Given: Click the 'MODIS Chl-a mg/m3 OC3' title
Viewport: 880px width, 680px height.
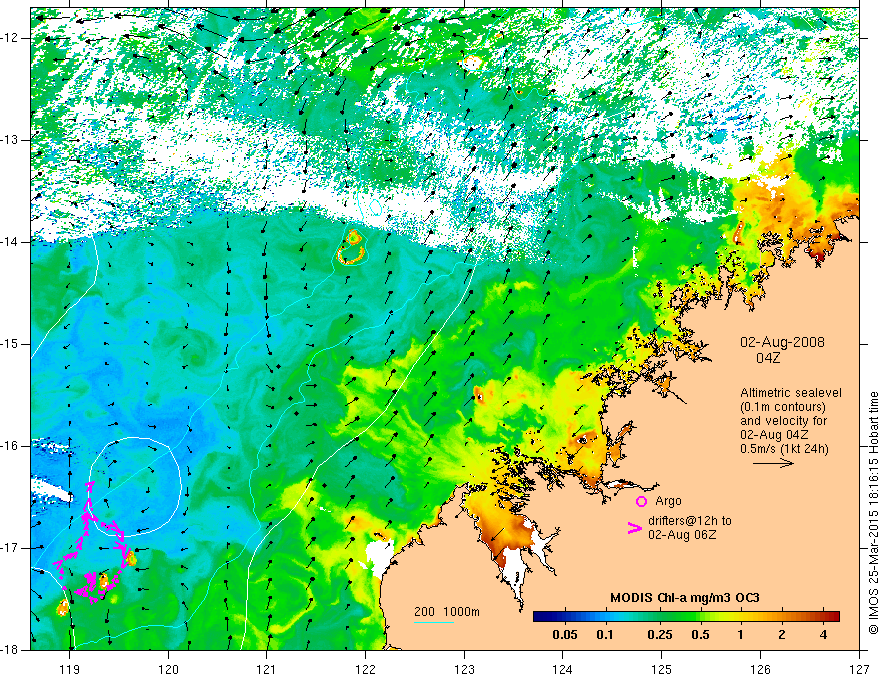Looking at the screenshot, I should 685,598.
